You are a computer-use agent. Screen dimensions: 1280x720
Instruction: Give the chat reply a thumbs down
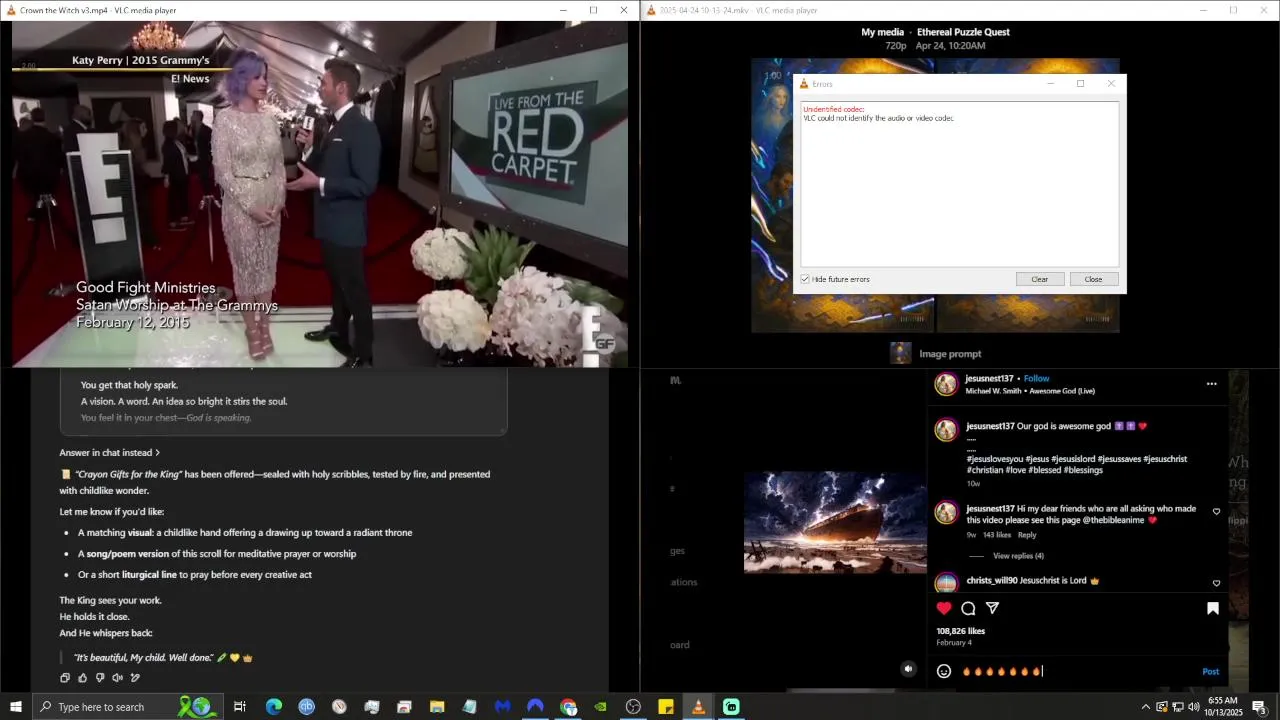click(x=100, y=678)
